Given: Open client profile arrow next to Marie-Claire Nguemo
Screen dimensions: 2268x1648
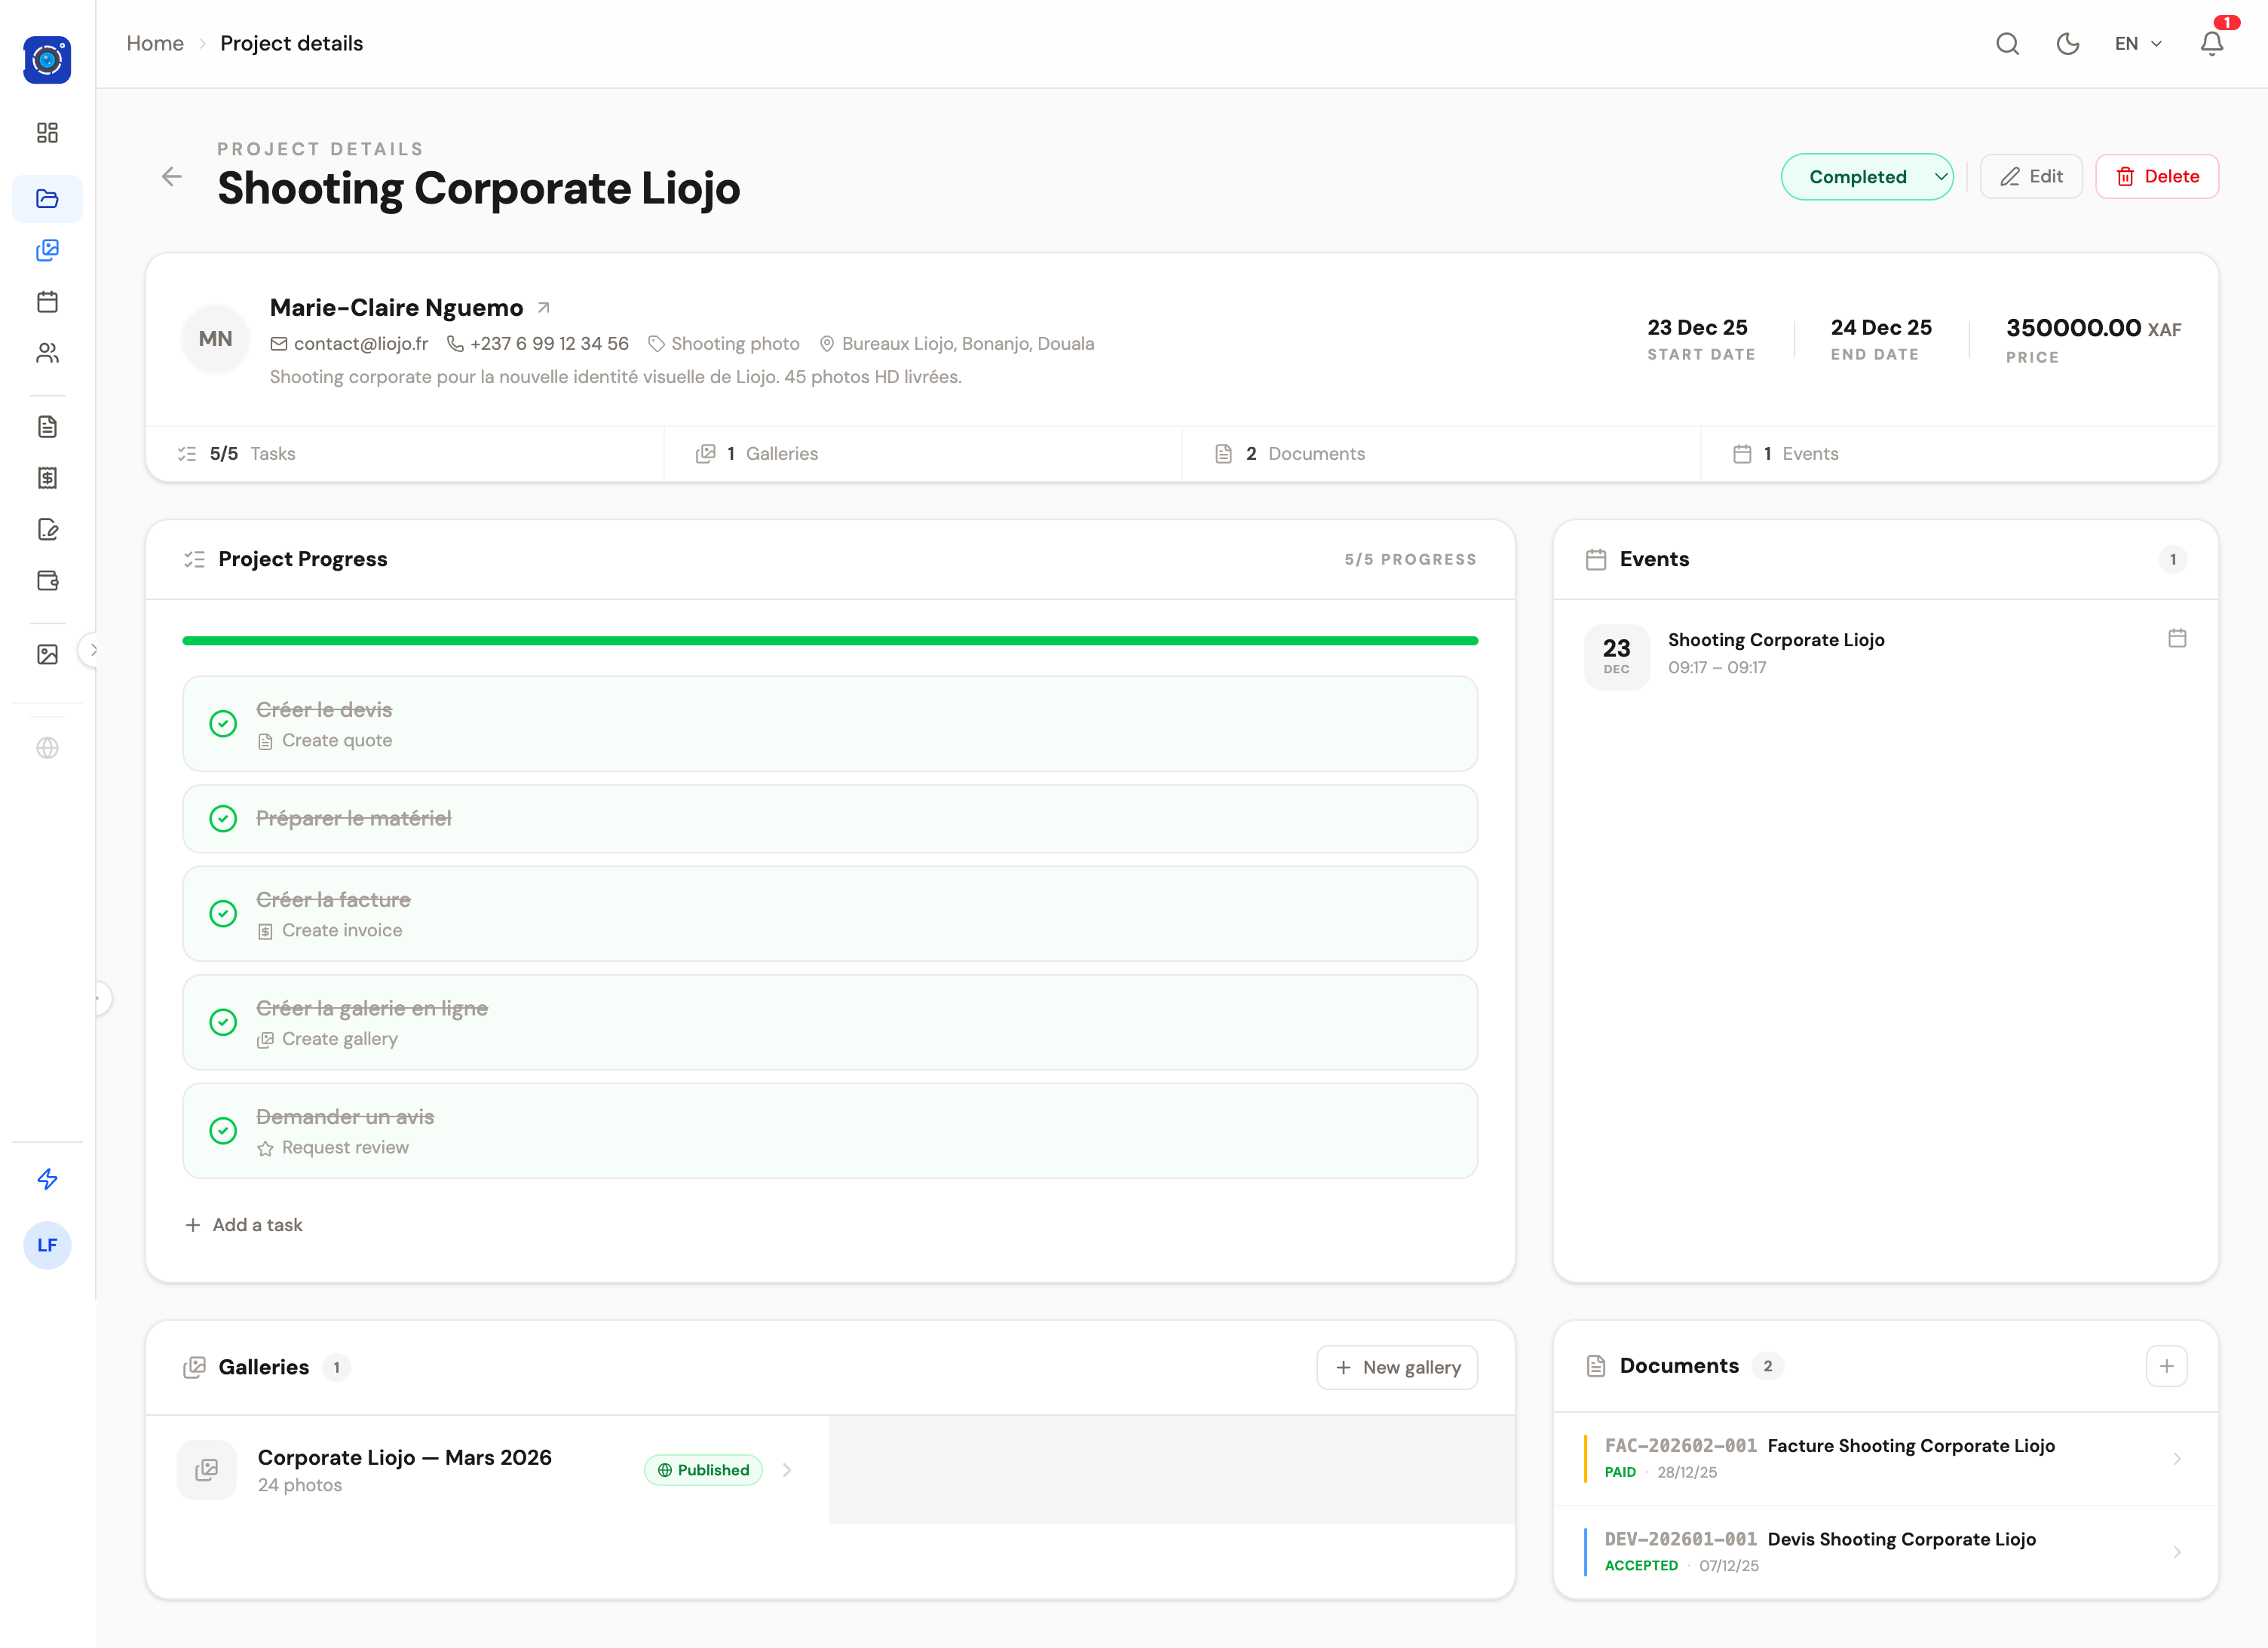Looking at the screenshot, I should (x=544, y=308).
